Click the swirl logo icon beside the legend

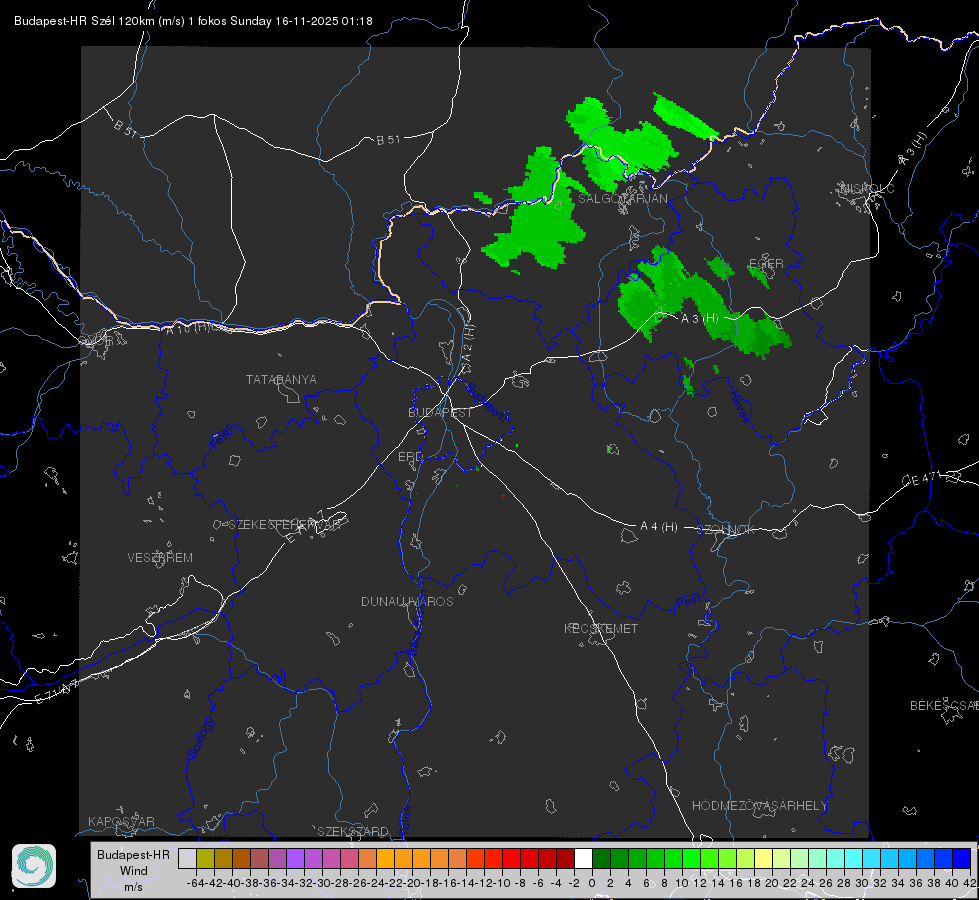[x=34, y=866]
